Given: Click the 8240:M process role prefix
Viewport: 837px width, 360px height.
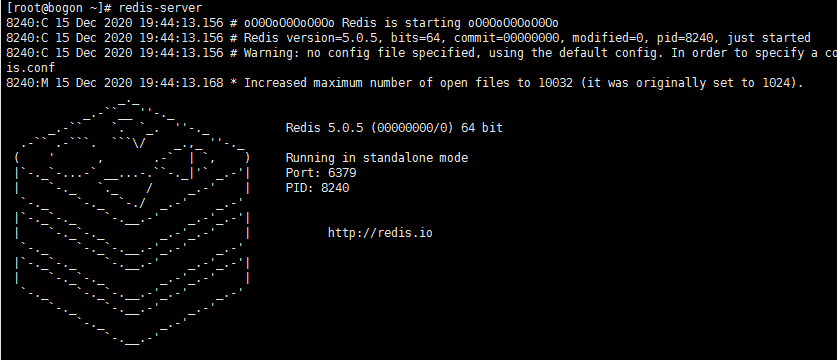Looking at the screenshot, I should (27, 83).
